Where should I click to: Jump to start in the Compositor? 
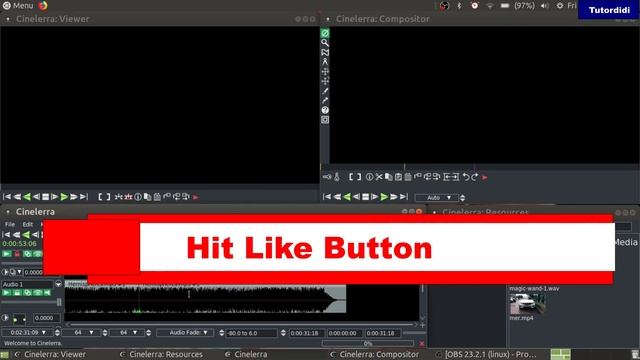[x=327, y=197]
